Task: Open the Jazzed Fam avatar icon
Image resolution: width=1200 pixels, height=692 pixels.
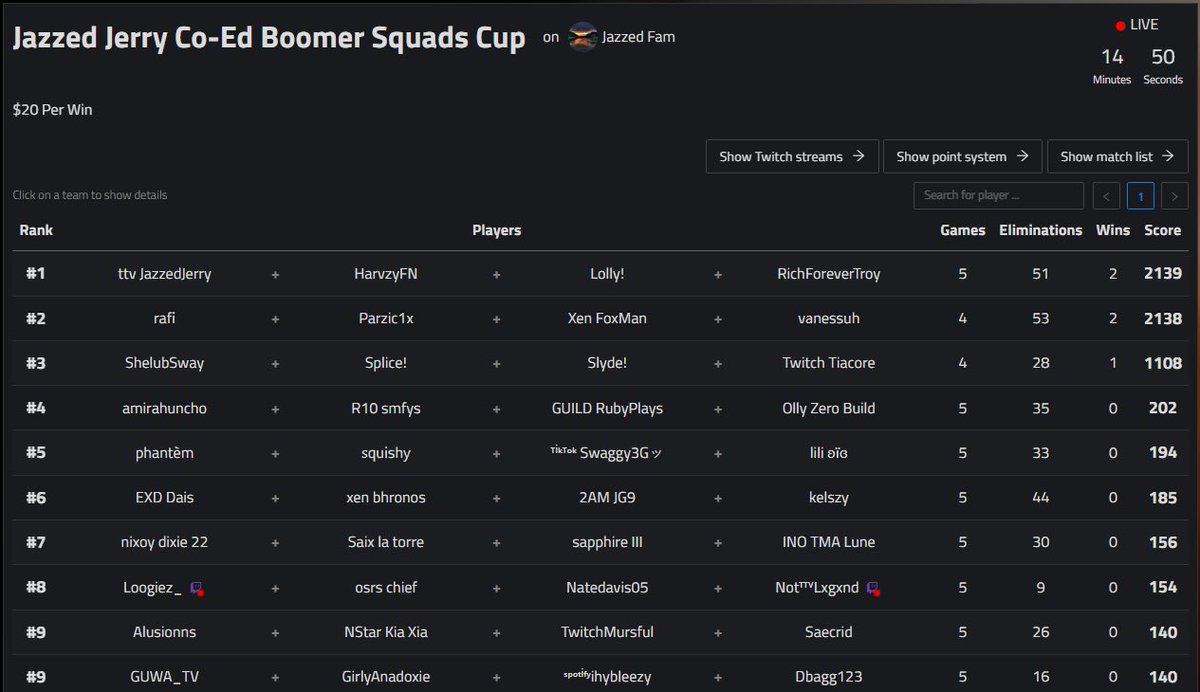Action: tap(583, 38)
